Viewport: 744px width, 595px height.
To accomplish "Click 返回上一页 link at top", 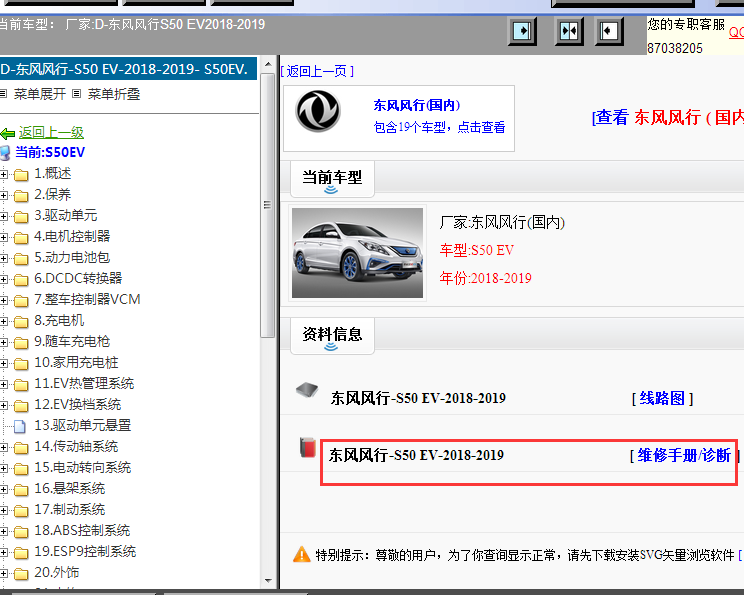I will pyautogui.click(x=317, y=71).
